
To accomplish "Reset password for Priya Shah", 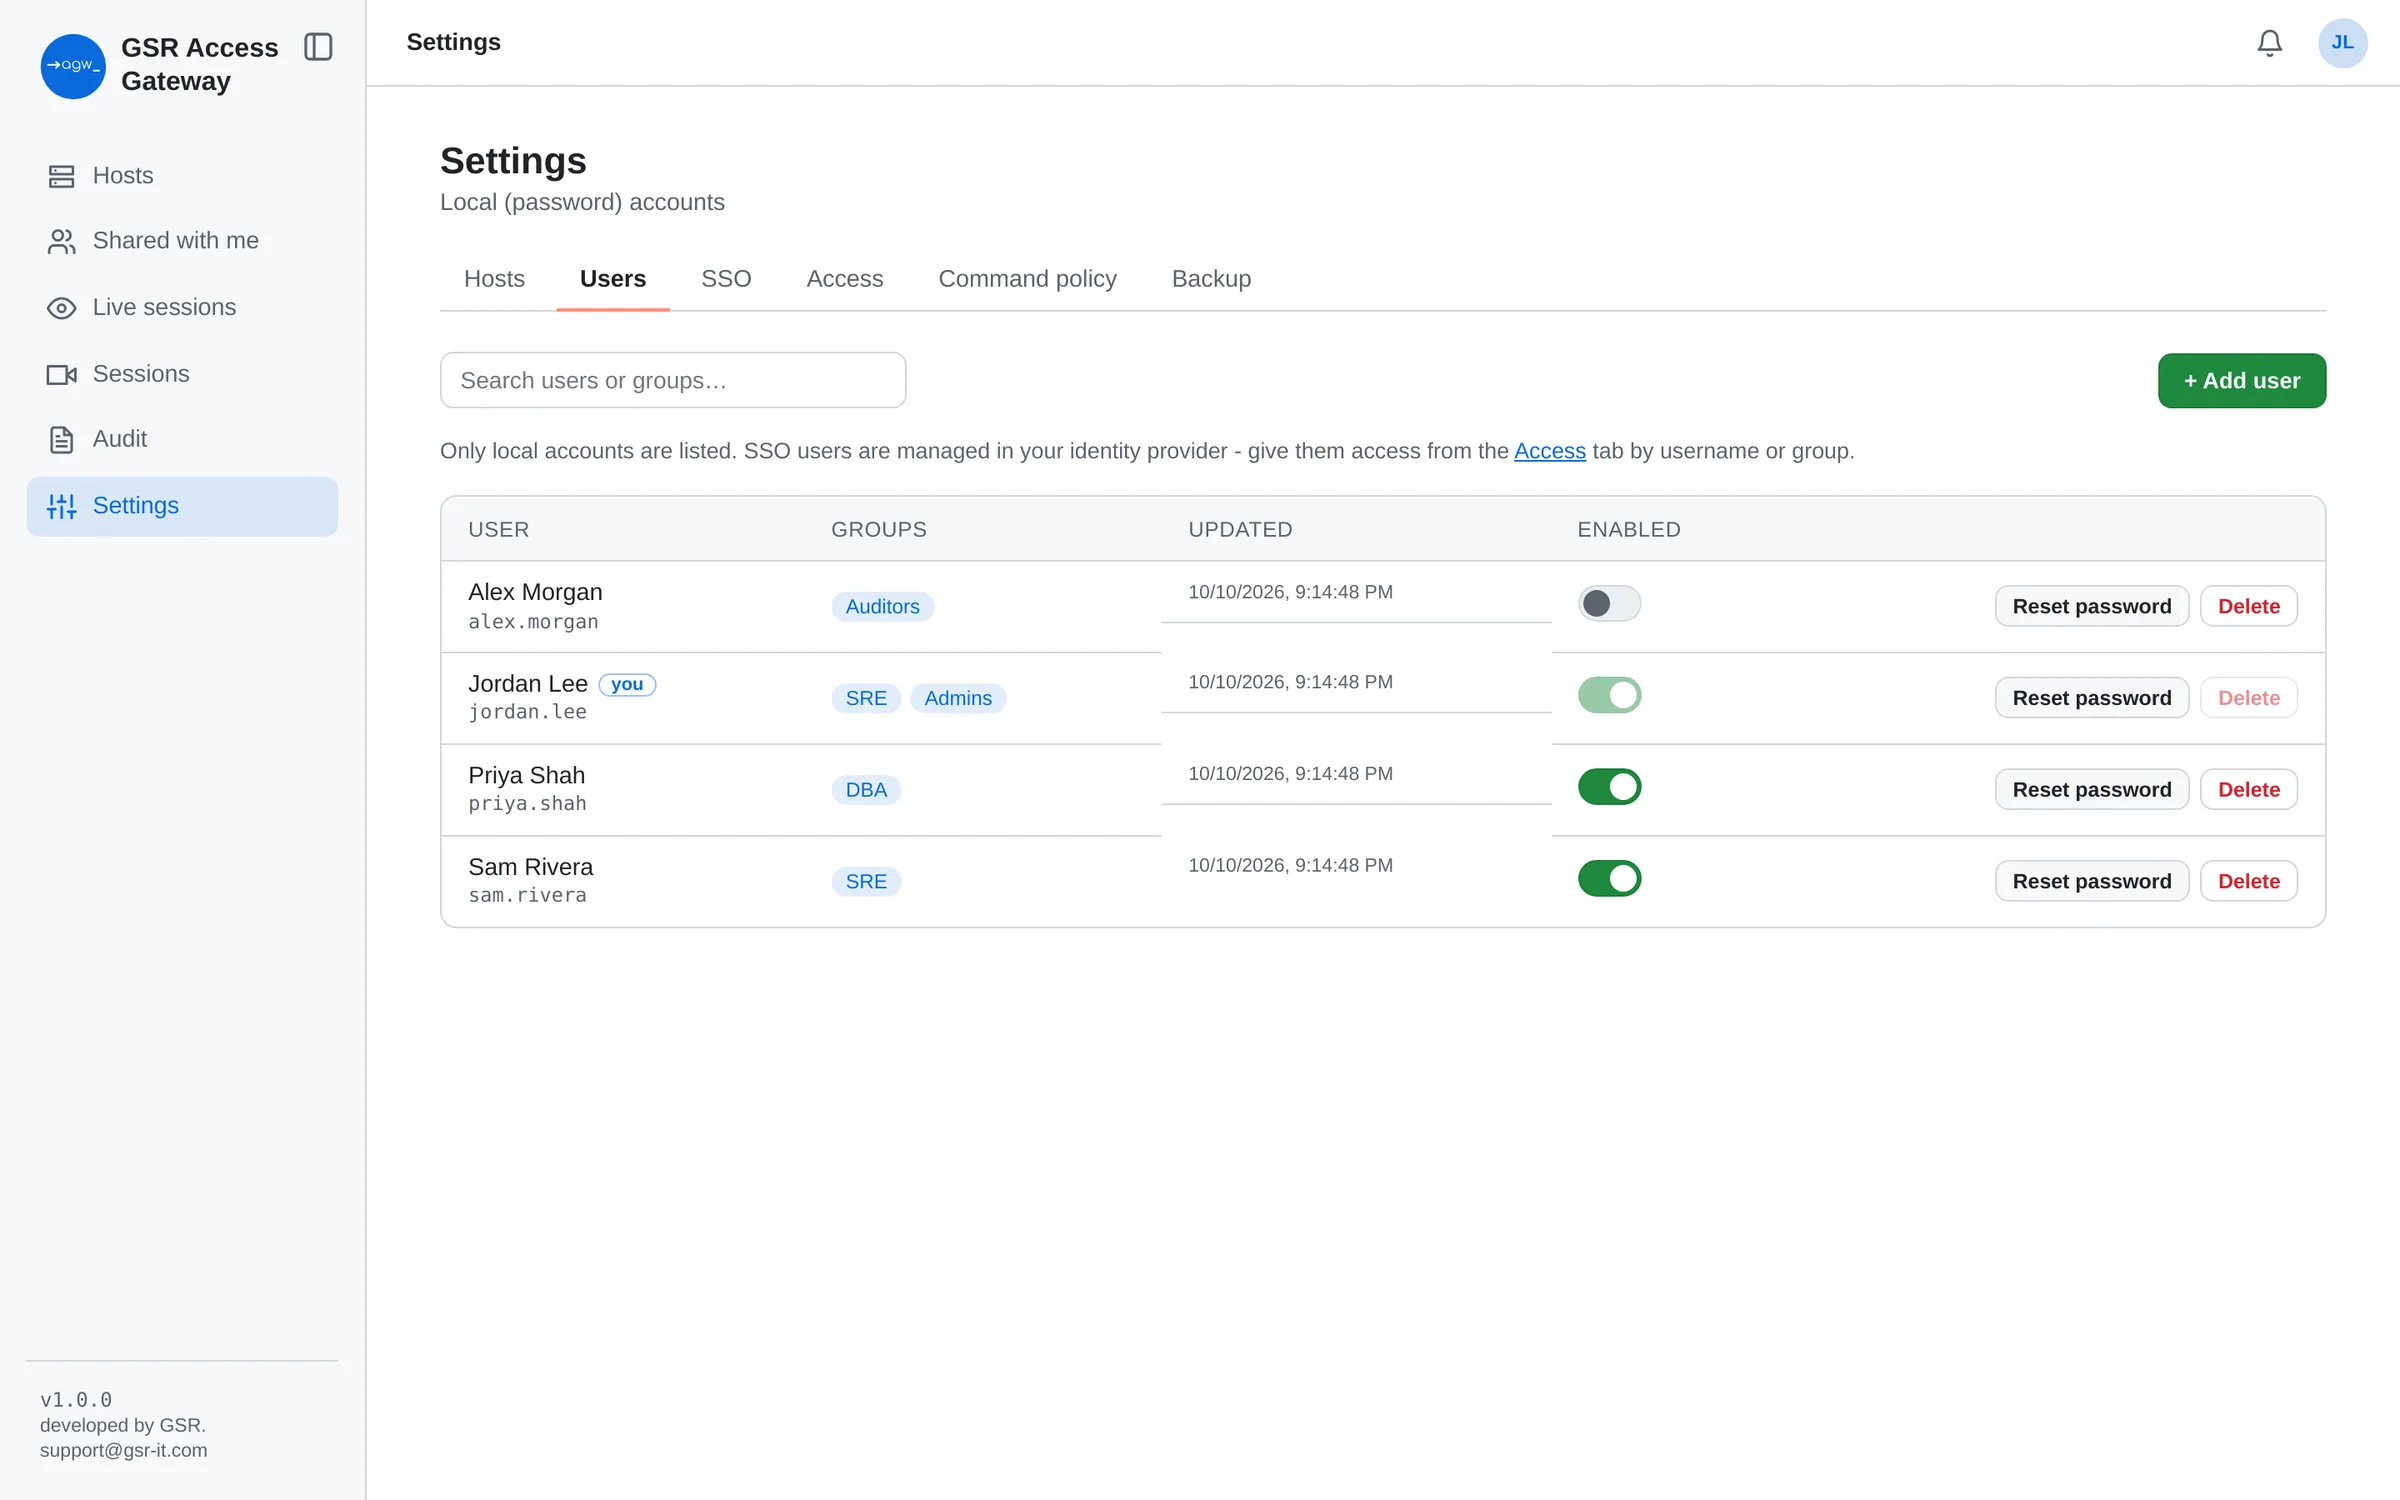I will [x=2091, y=790].
